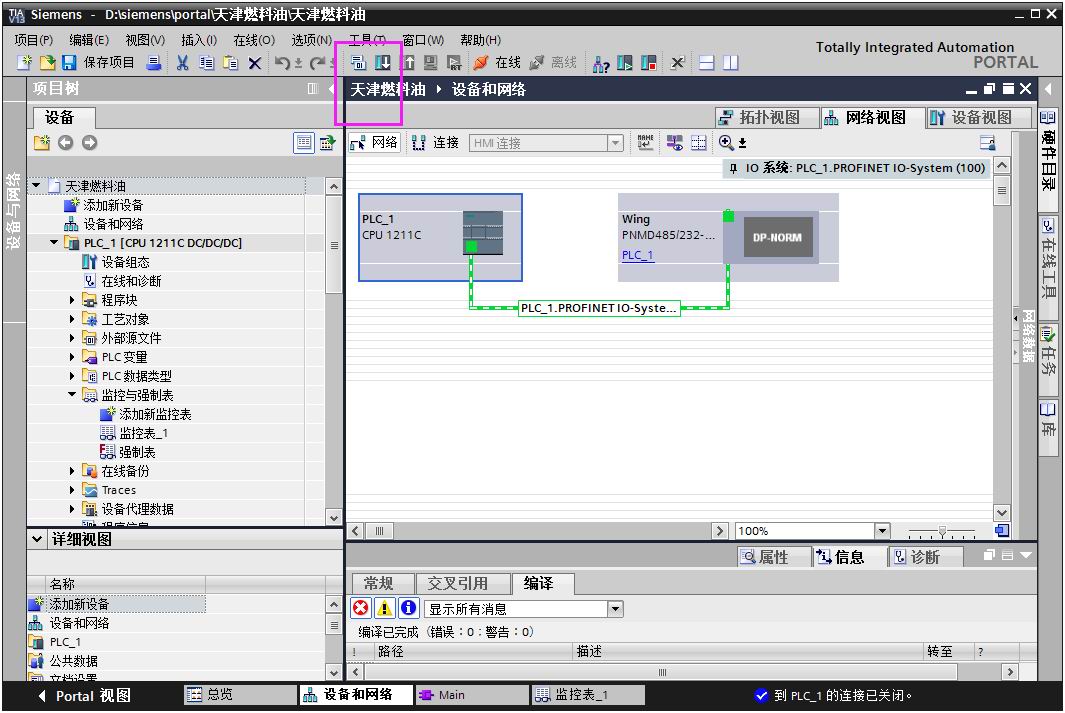Select 监控表_1 in project tree
1065x713 pixels.
click(x=143, y=433)
